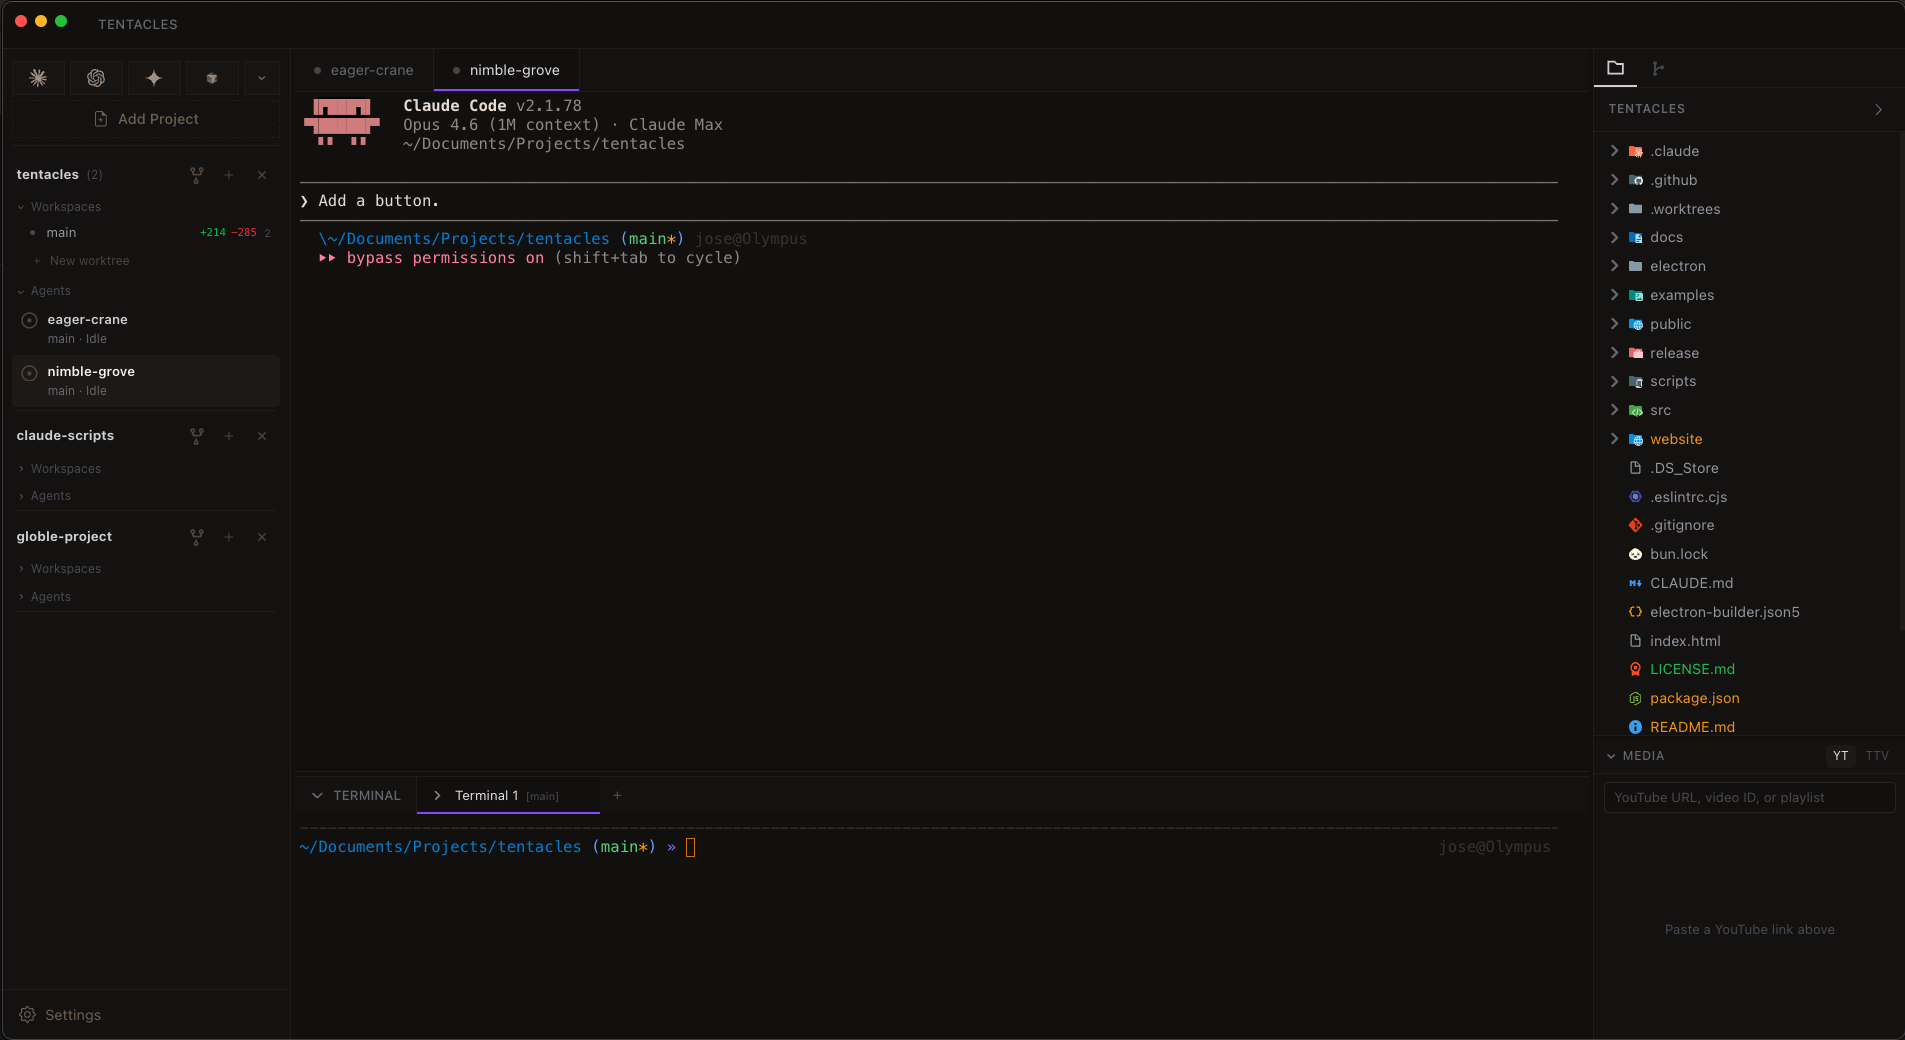Click the cube-shaped provider icon
Viewport: 1905px width, 1040px height.
coord(212,78)
